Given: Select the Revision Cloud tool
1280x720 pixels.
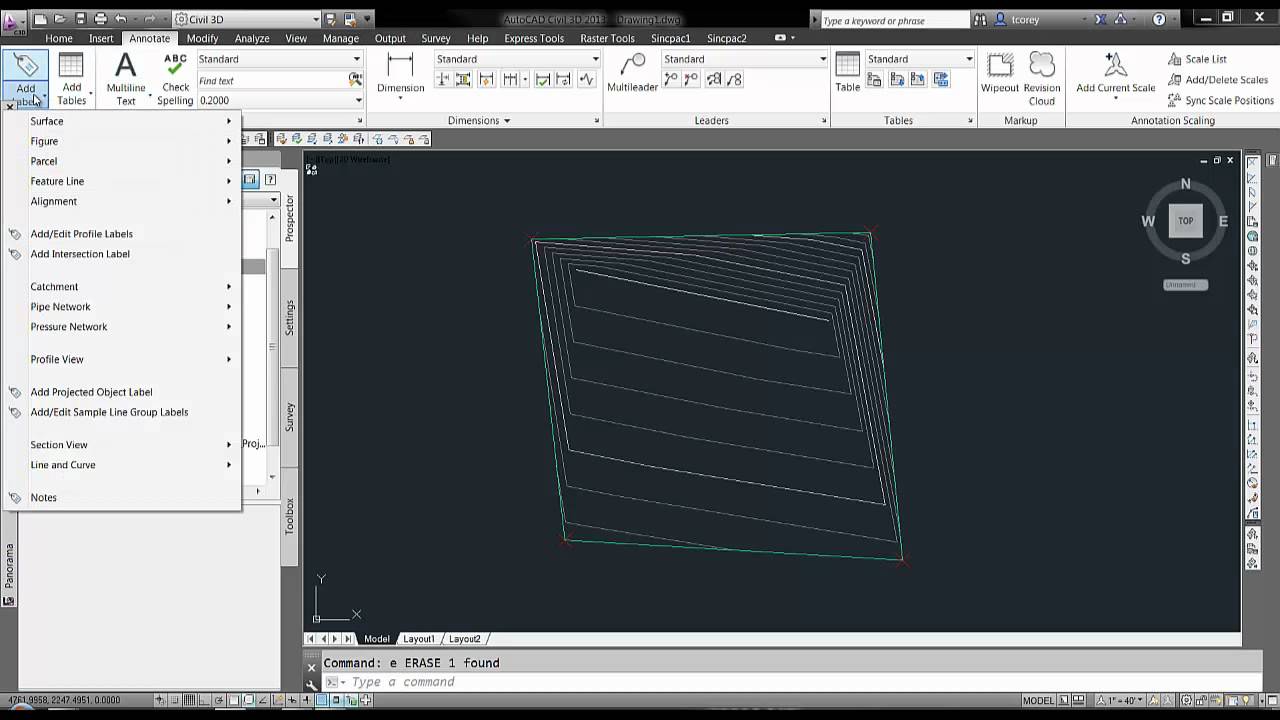Looking at the screenshot, I should pos(1042,77).
